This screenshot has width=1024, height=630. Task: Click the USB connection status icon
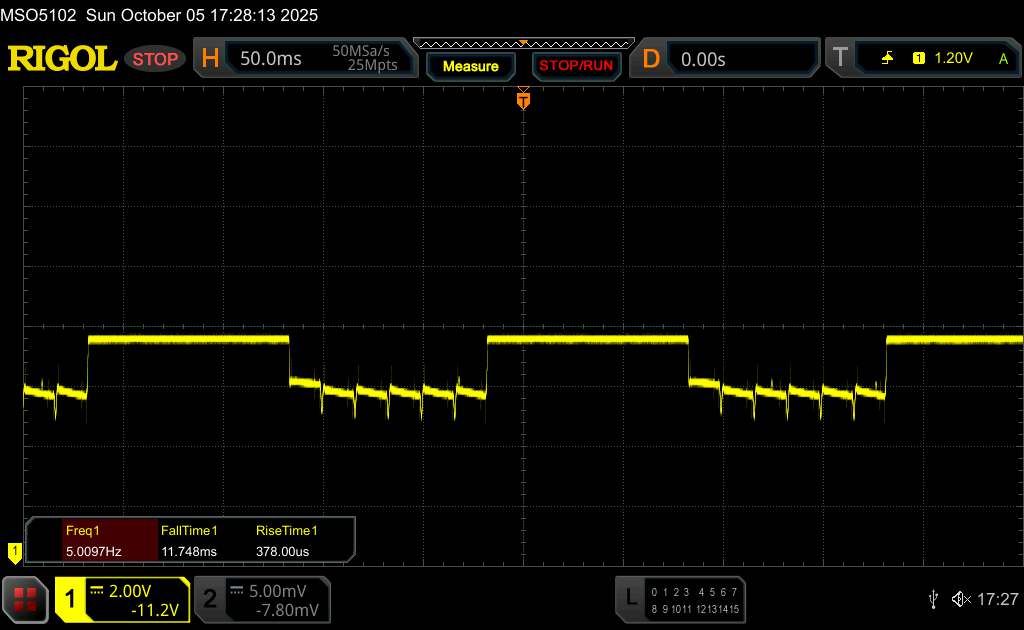pos(933,599)
